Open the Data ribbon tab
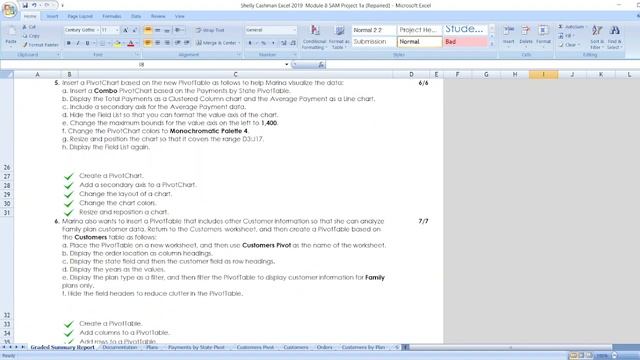This screenshot has width=640, height=360. [136, 16]
